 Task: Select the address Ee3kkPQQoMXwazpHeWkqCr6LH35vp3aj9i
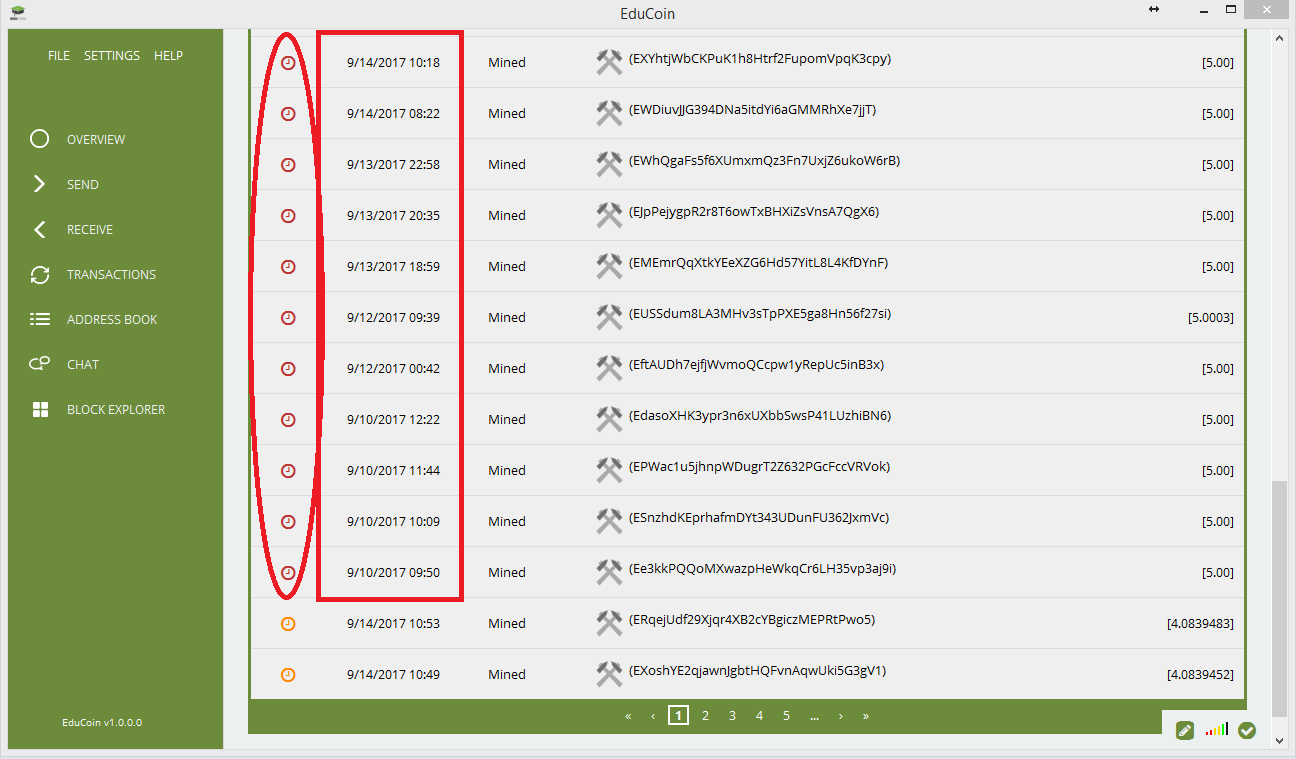pos(762,569)
